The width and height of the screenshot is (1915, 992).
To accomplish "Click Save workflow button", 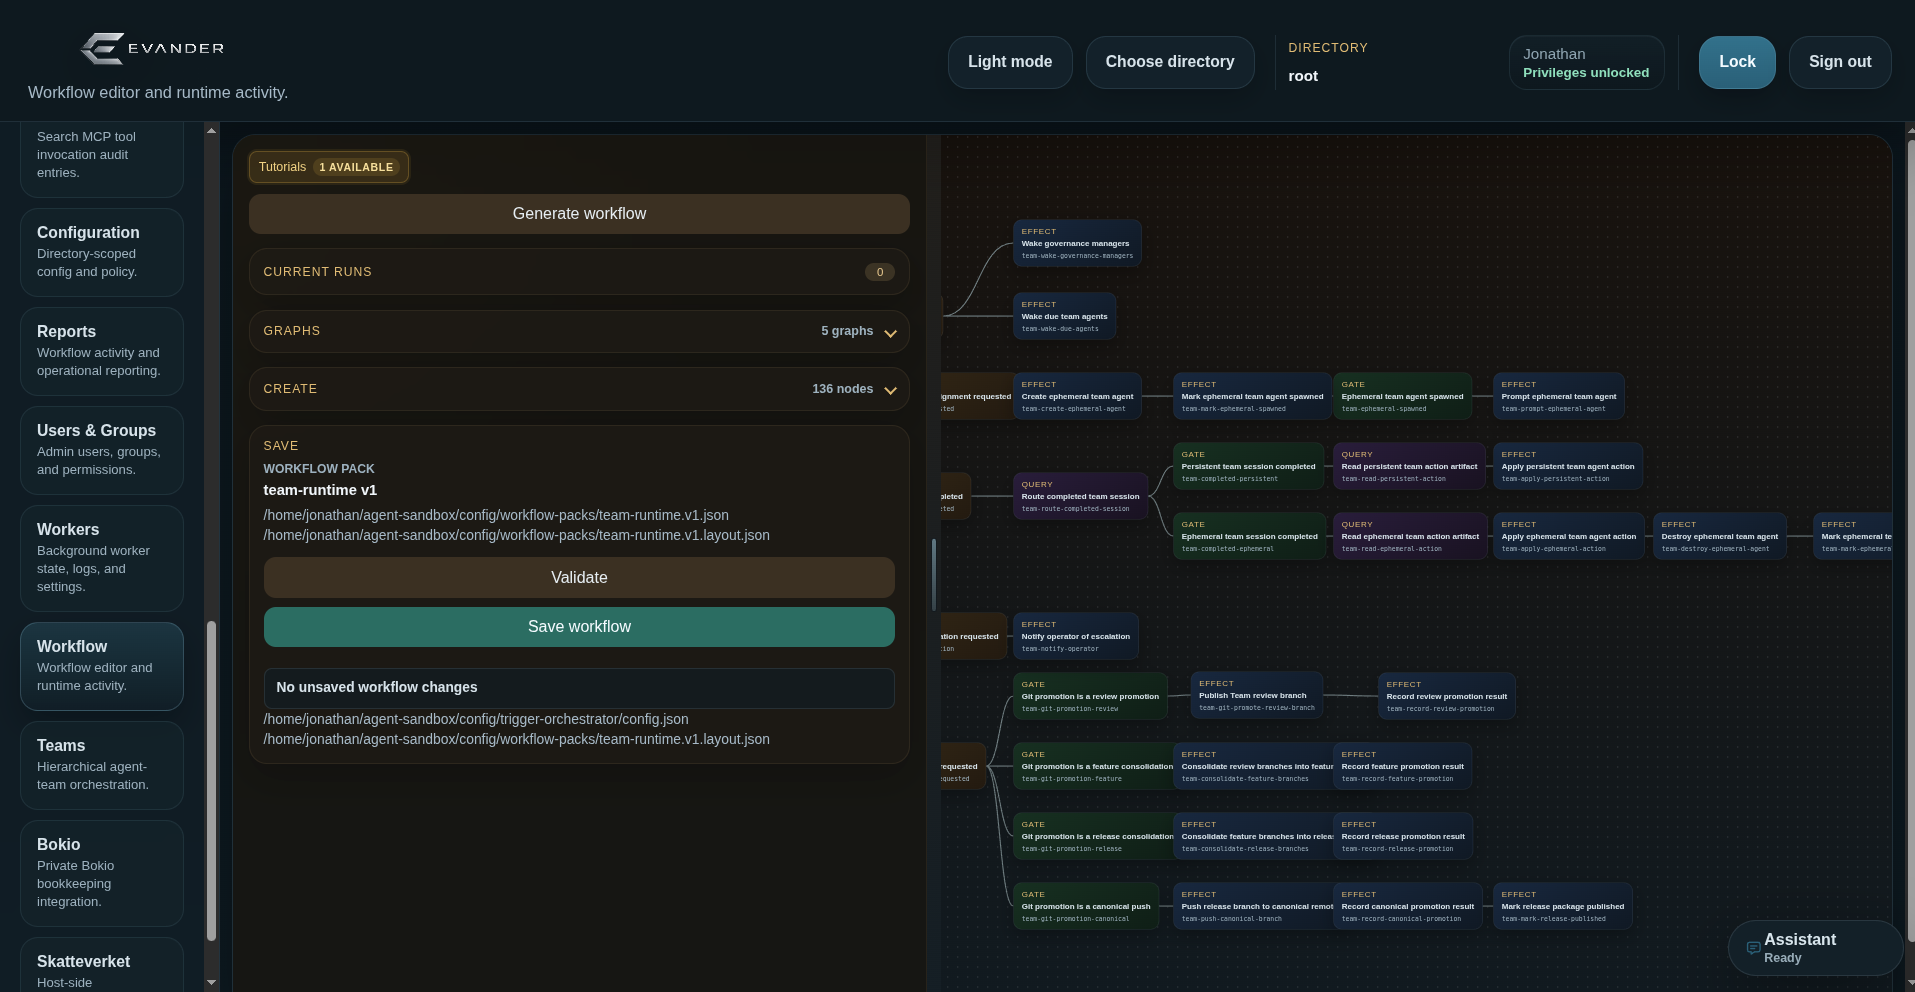I will [579, 627].
